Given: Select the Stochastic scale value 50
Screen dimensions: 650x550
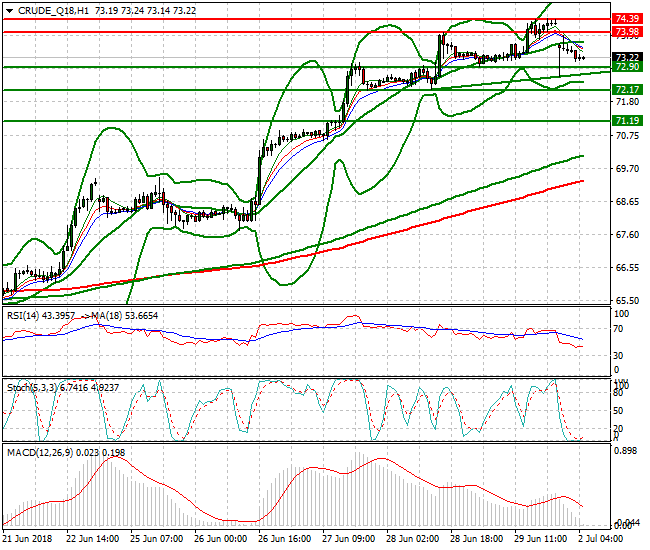Looking at the screenshot, I should 618,411.
